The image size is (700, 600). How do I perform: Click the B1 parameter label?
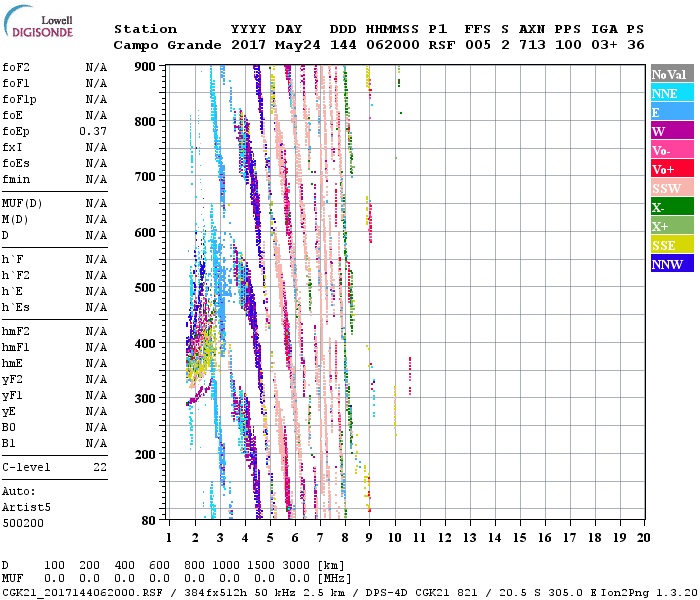point(9,443)
